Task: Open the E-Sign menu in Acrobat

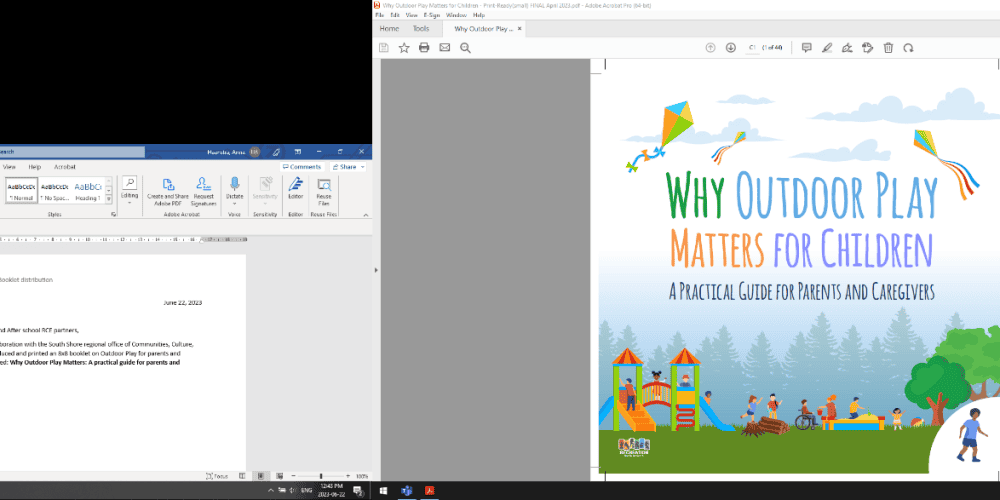Action: [x=431, y=15]
